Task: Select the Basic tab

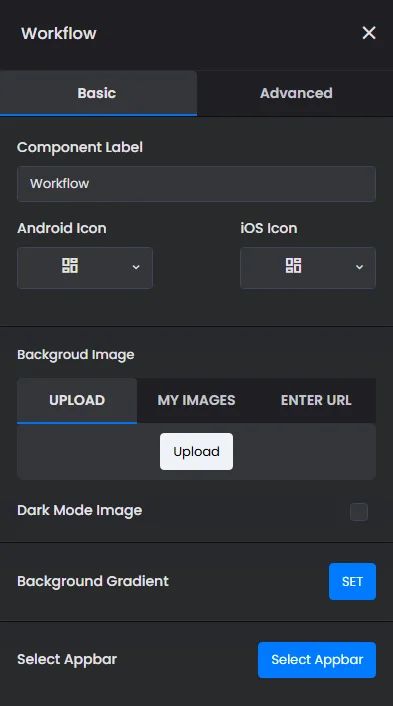Action: pos(98,93)
